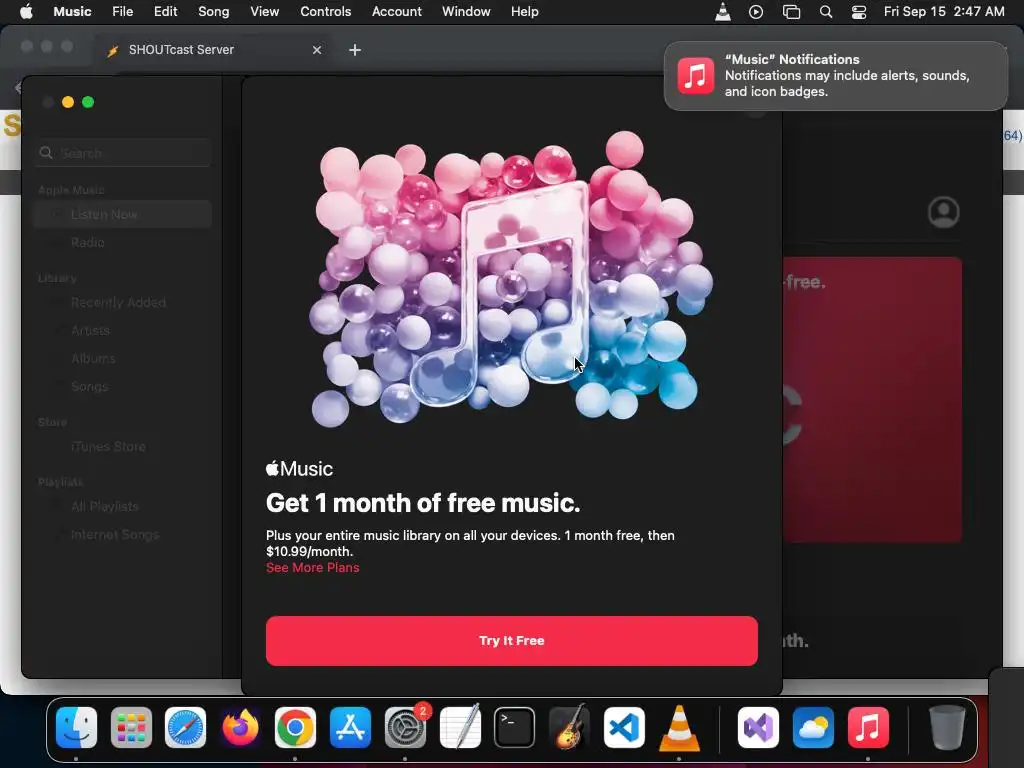Viewport: 1024px width, 768px height.
Task: Open iTunes Store in the sidebar
Action: pos(123,447)
